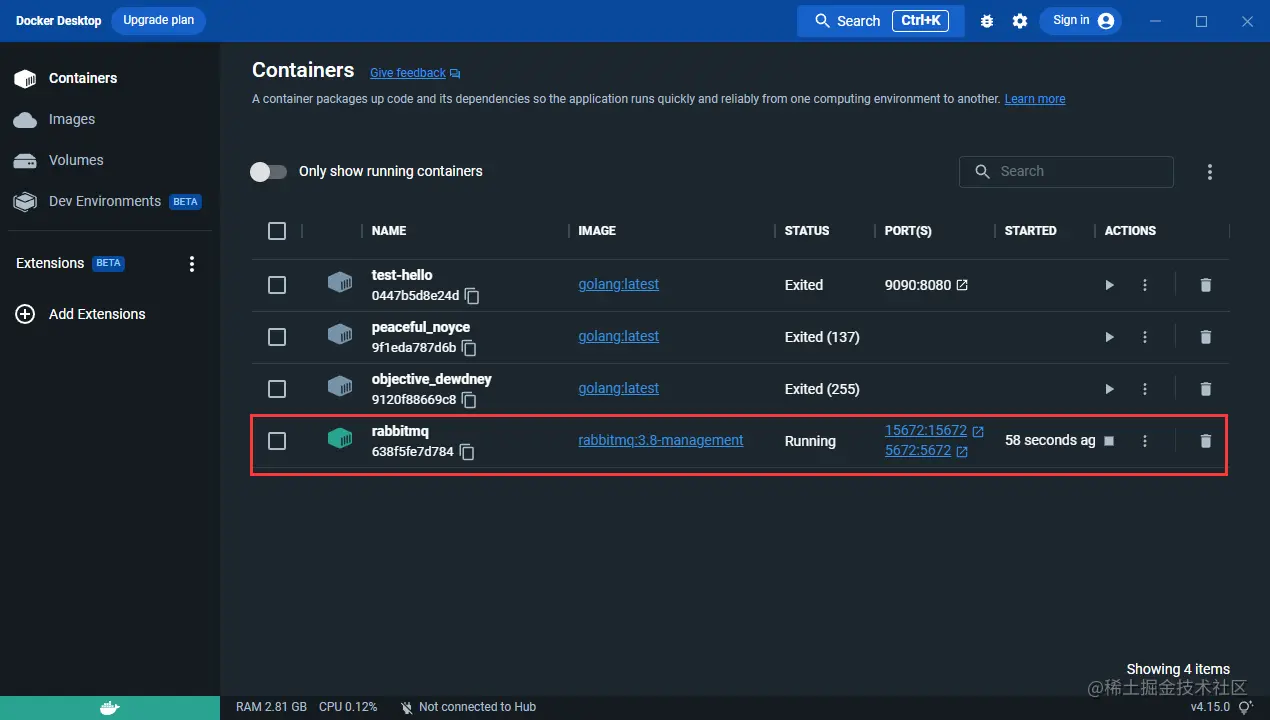
Task: Open more options menu for objective_dewdney
Action: point(1145,389)
